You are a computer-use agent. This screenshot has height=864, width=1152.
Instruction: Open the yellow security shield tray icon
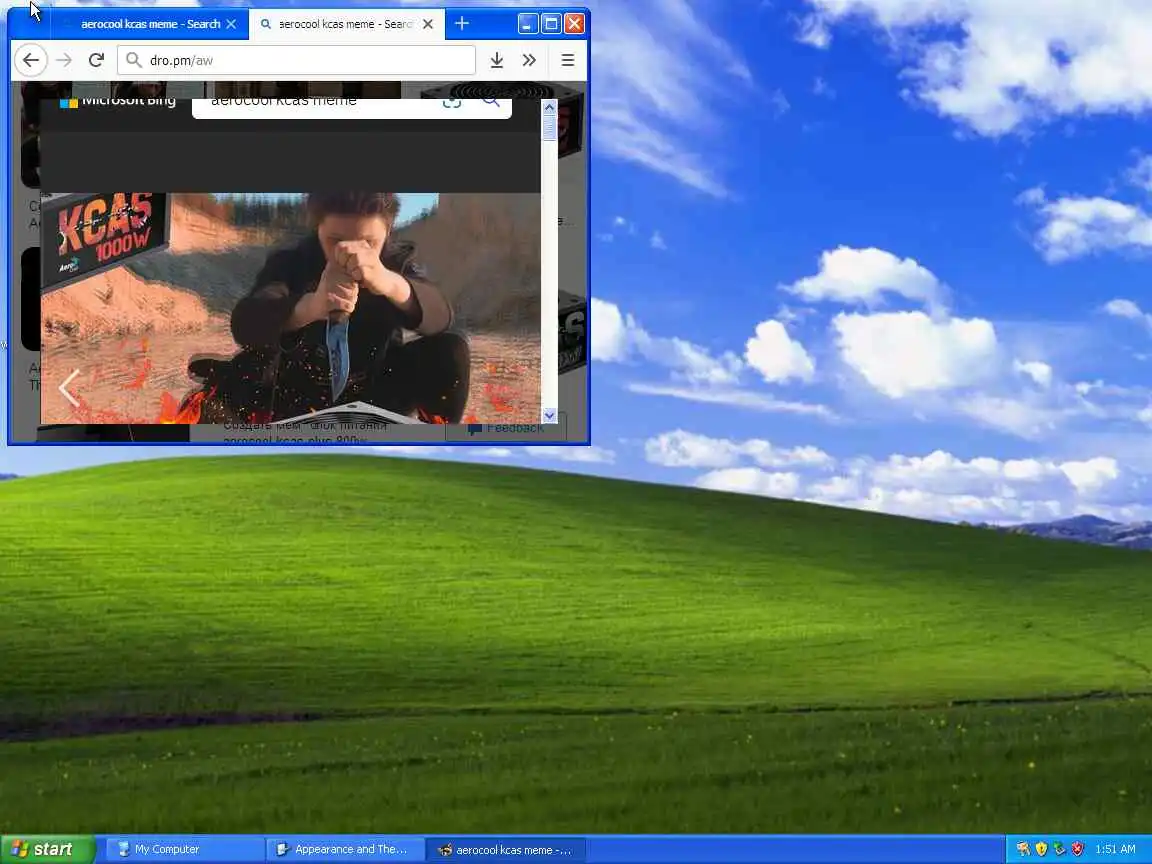[1041, 849]
